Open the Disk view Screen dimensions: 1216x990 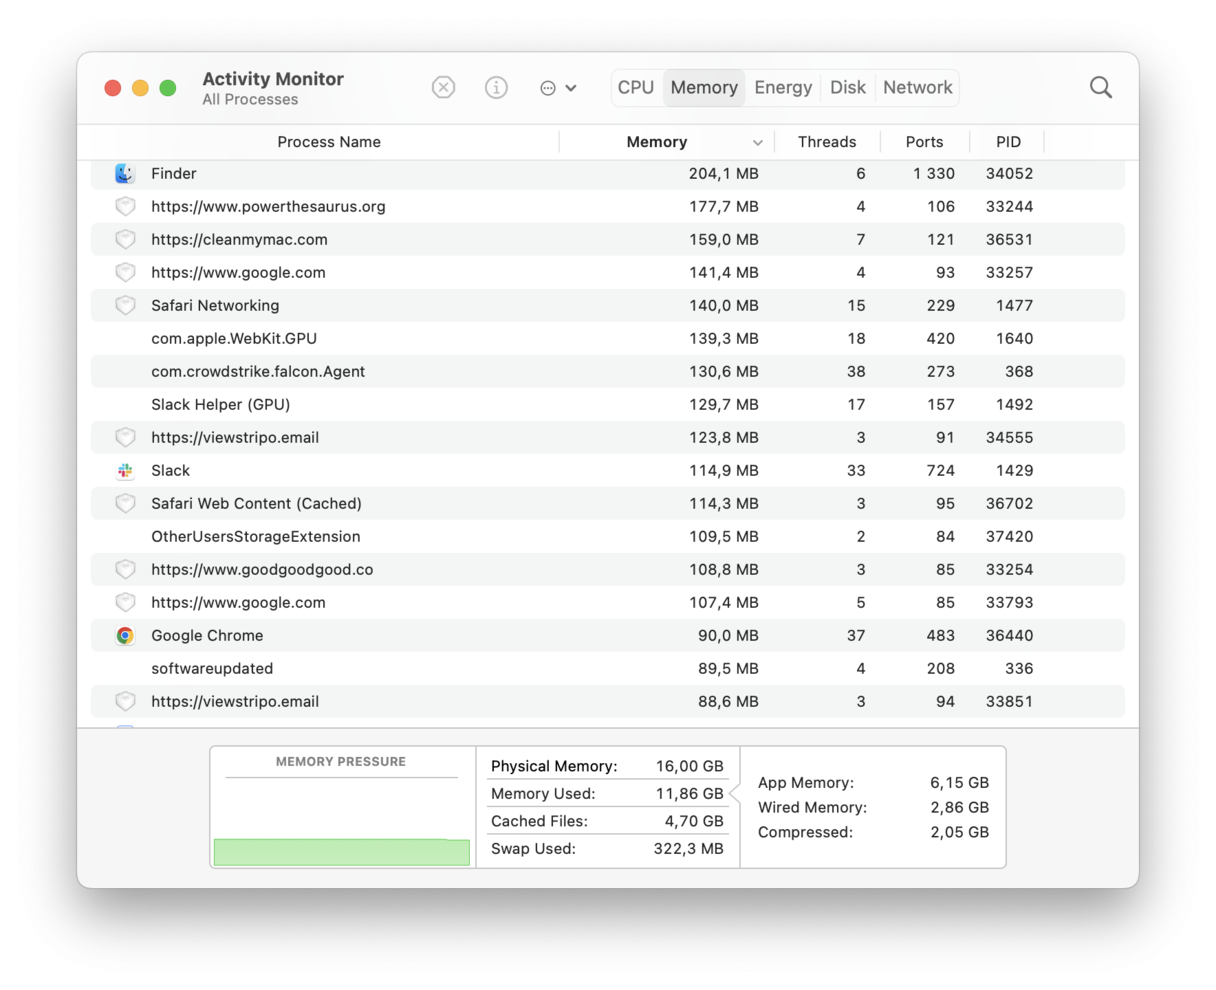848,87
